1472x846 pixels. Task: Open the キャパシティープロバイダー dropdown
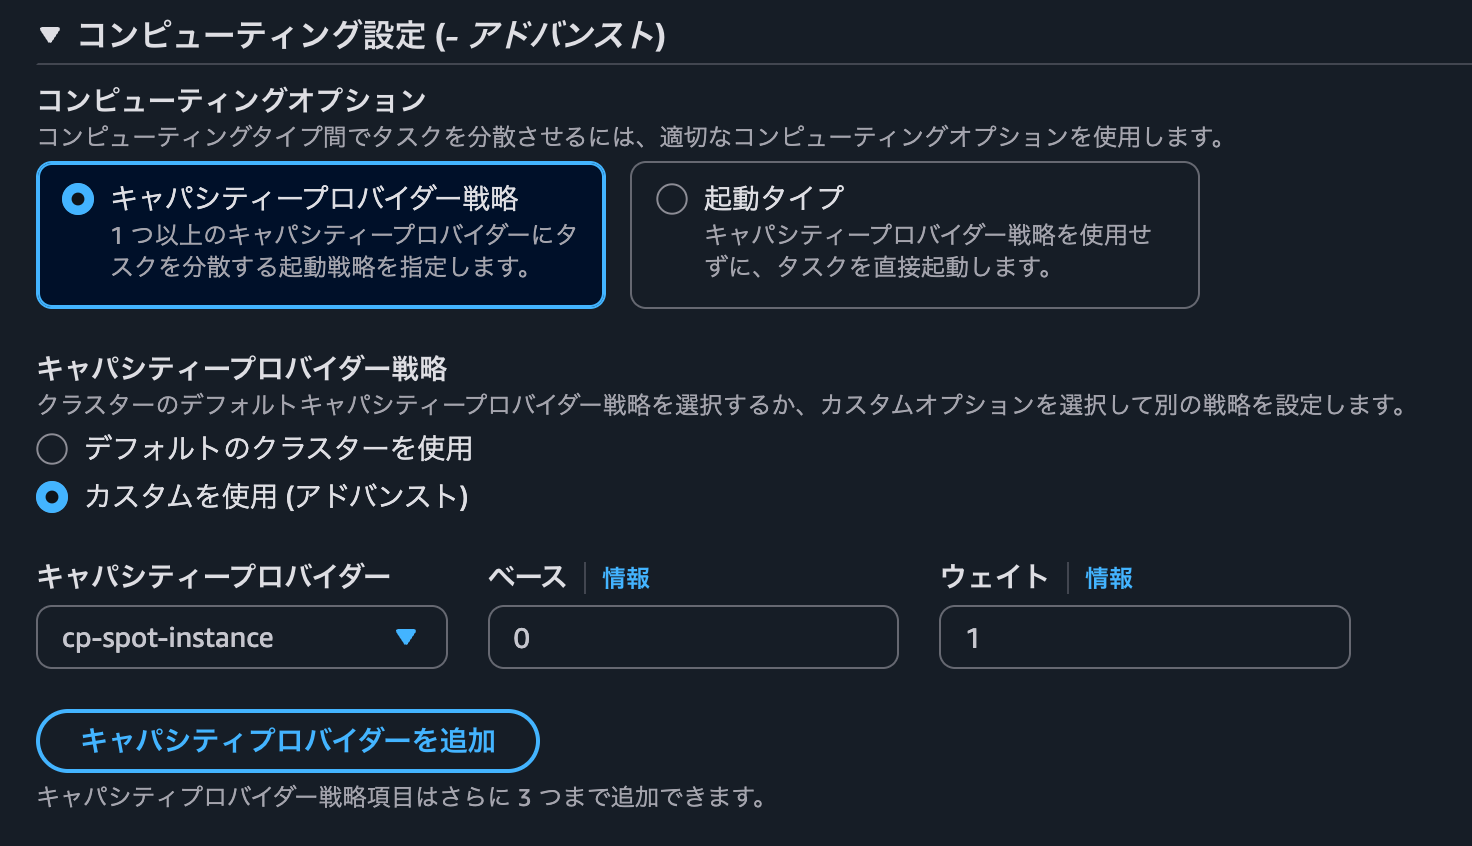(x=240, y=637)
